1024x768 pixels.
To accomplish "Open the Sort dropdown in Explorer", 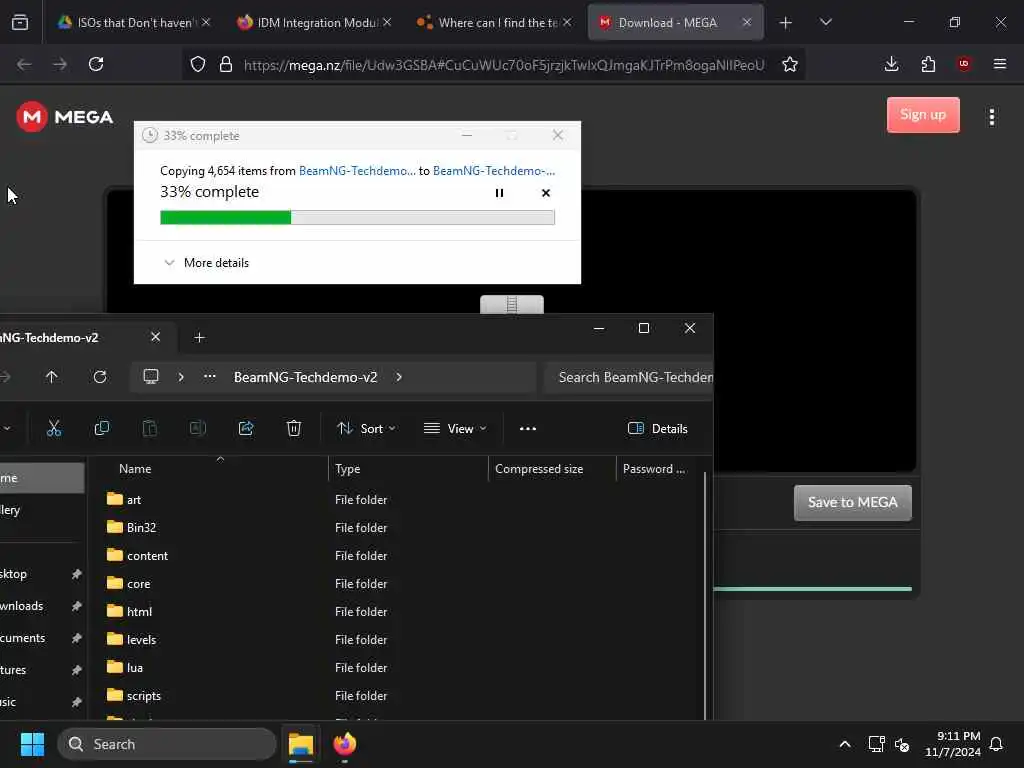I will click(x=366, y=428).
